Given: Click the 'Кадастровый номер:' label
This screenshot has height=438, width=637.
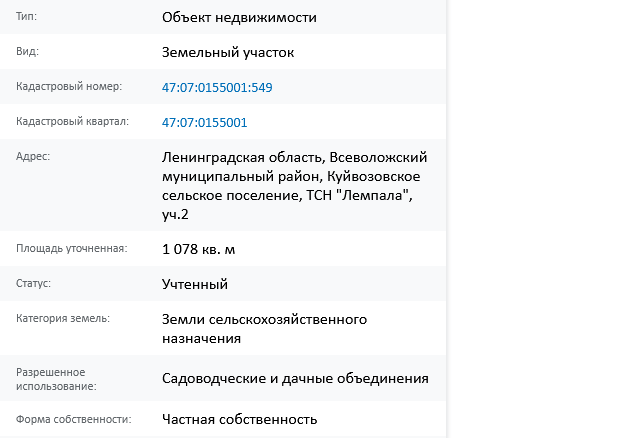Looking at the screenshot, I should (69, 86).
